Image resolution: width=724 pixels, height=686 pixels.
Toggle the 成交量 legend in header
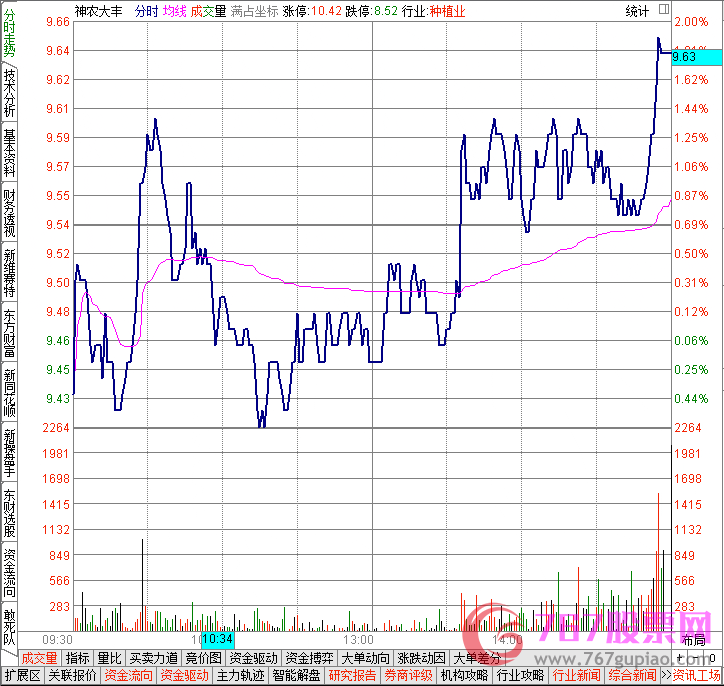pyautogui.click(x=208, y=11)
